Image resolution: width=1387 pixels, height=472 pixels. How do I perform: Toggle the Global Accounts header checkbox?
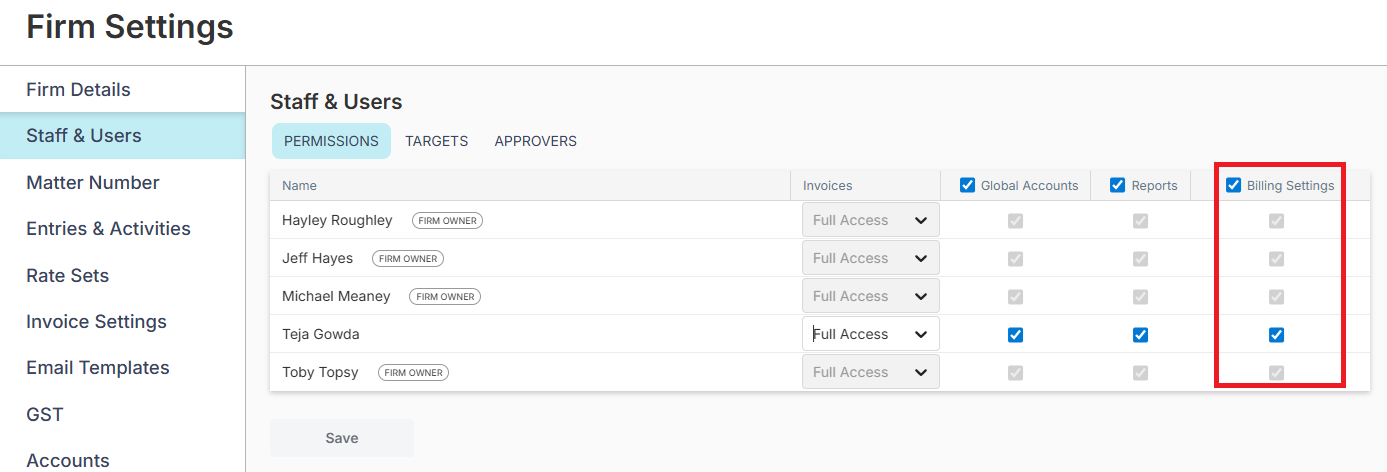(967, 185)
